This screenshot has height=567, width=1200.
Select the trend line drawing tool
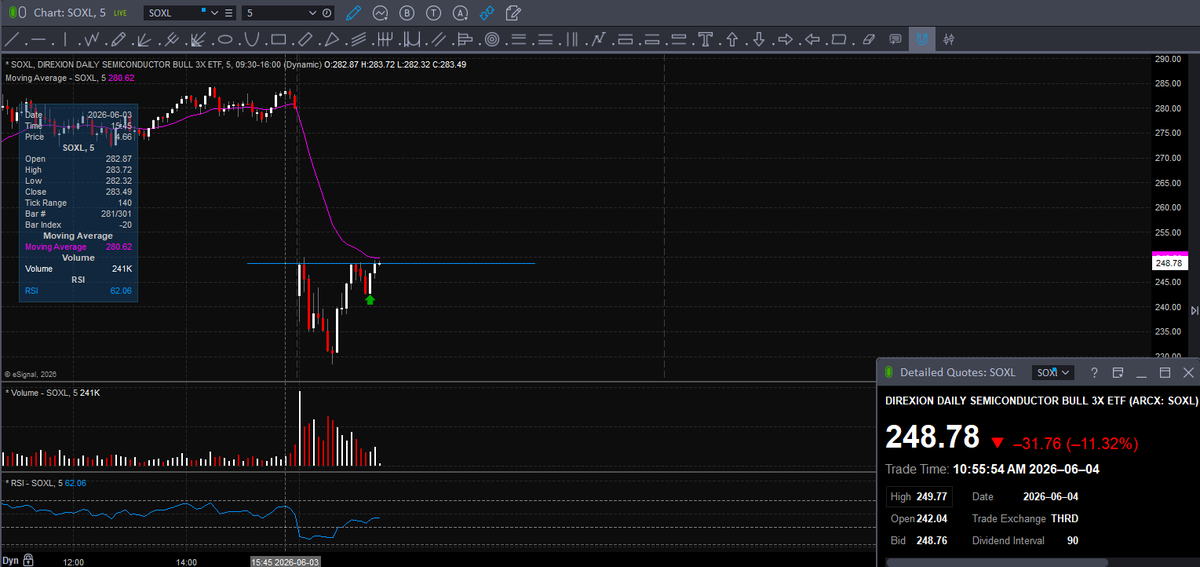tap(11, 39)
